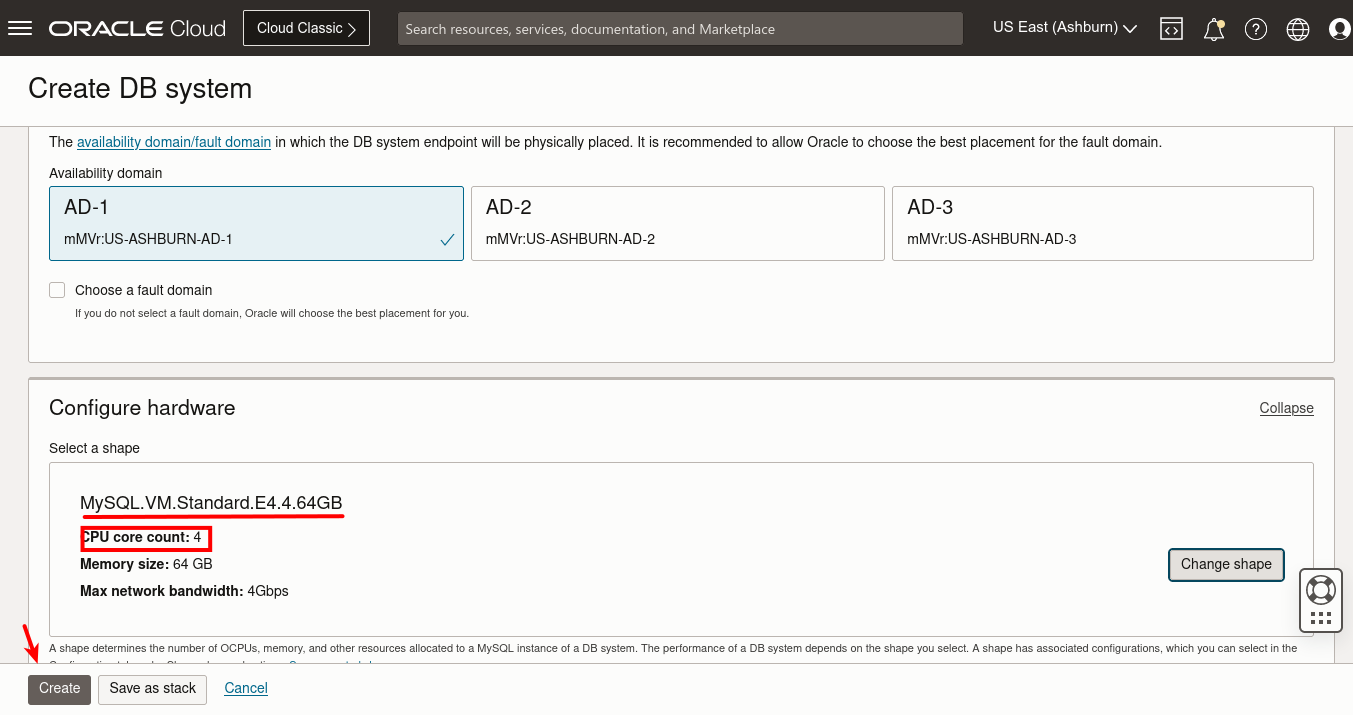This screenshot has width=1353, height=715.
Task: Open the US East (Ashburn) region dropdown
Action: click(1065, 28)
